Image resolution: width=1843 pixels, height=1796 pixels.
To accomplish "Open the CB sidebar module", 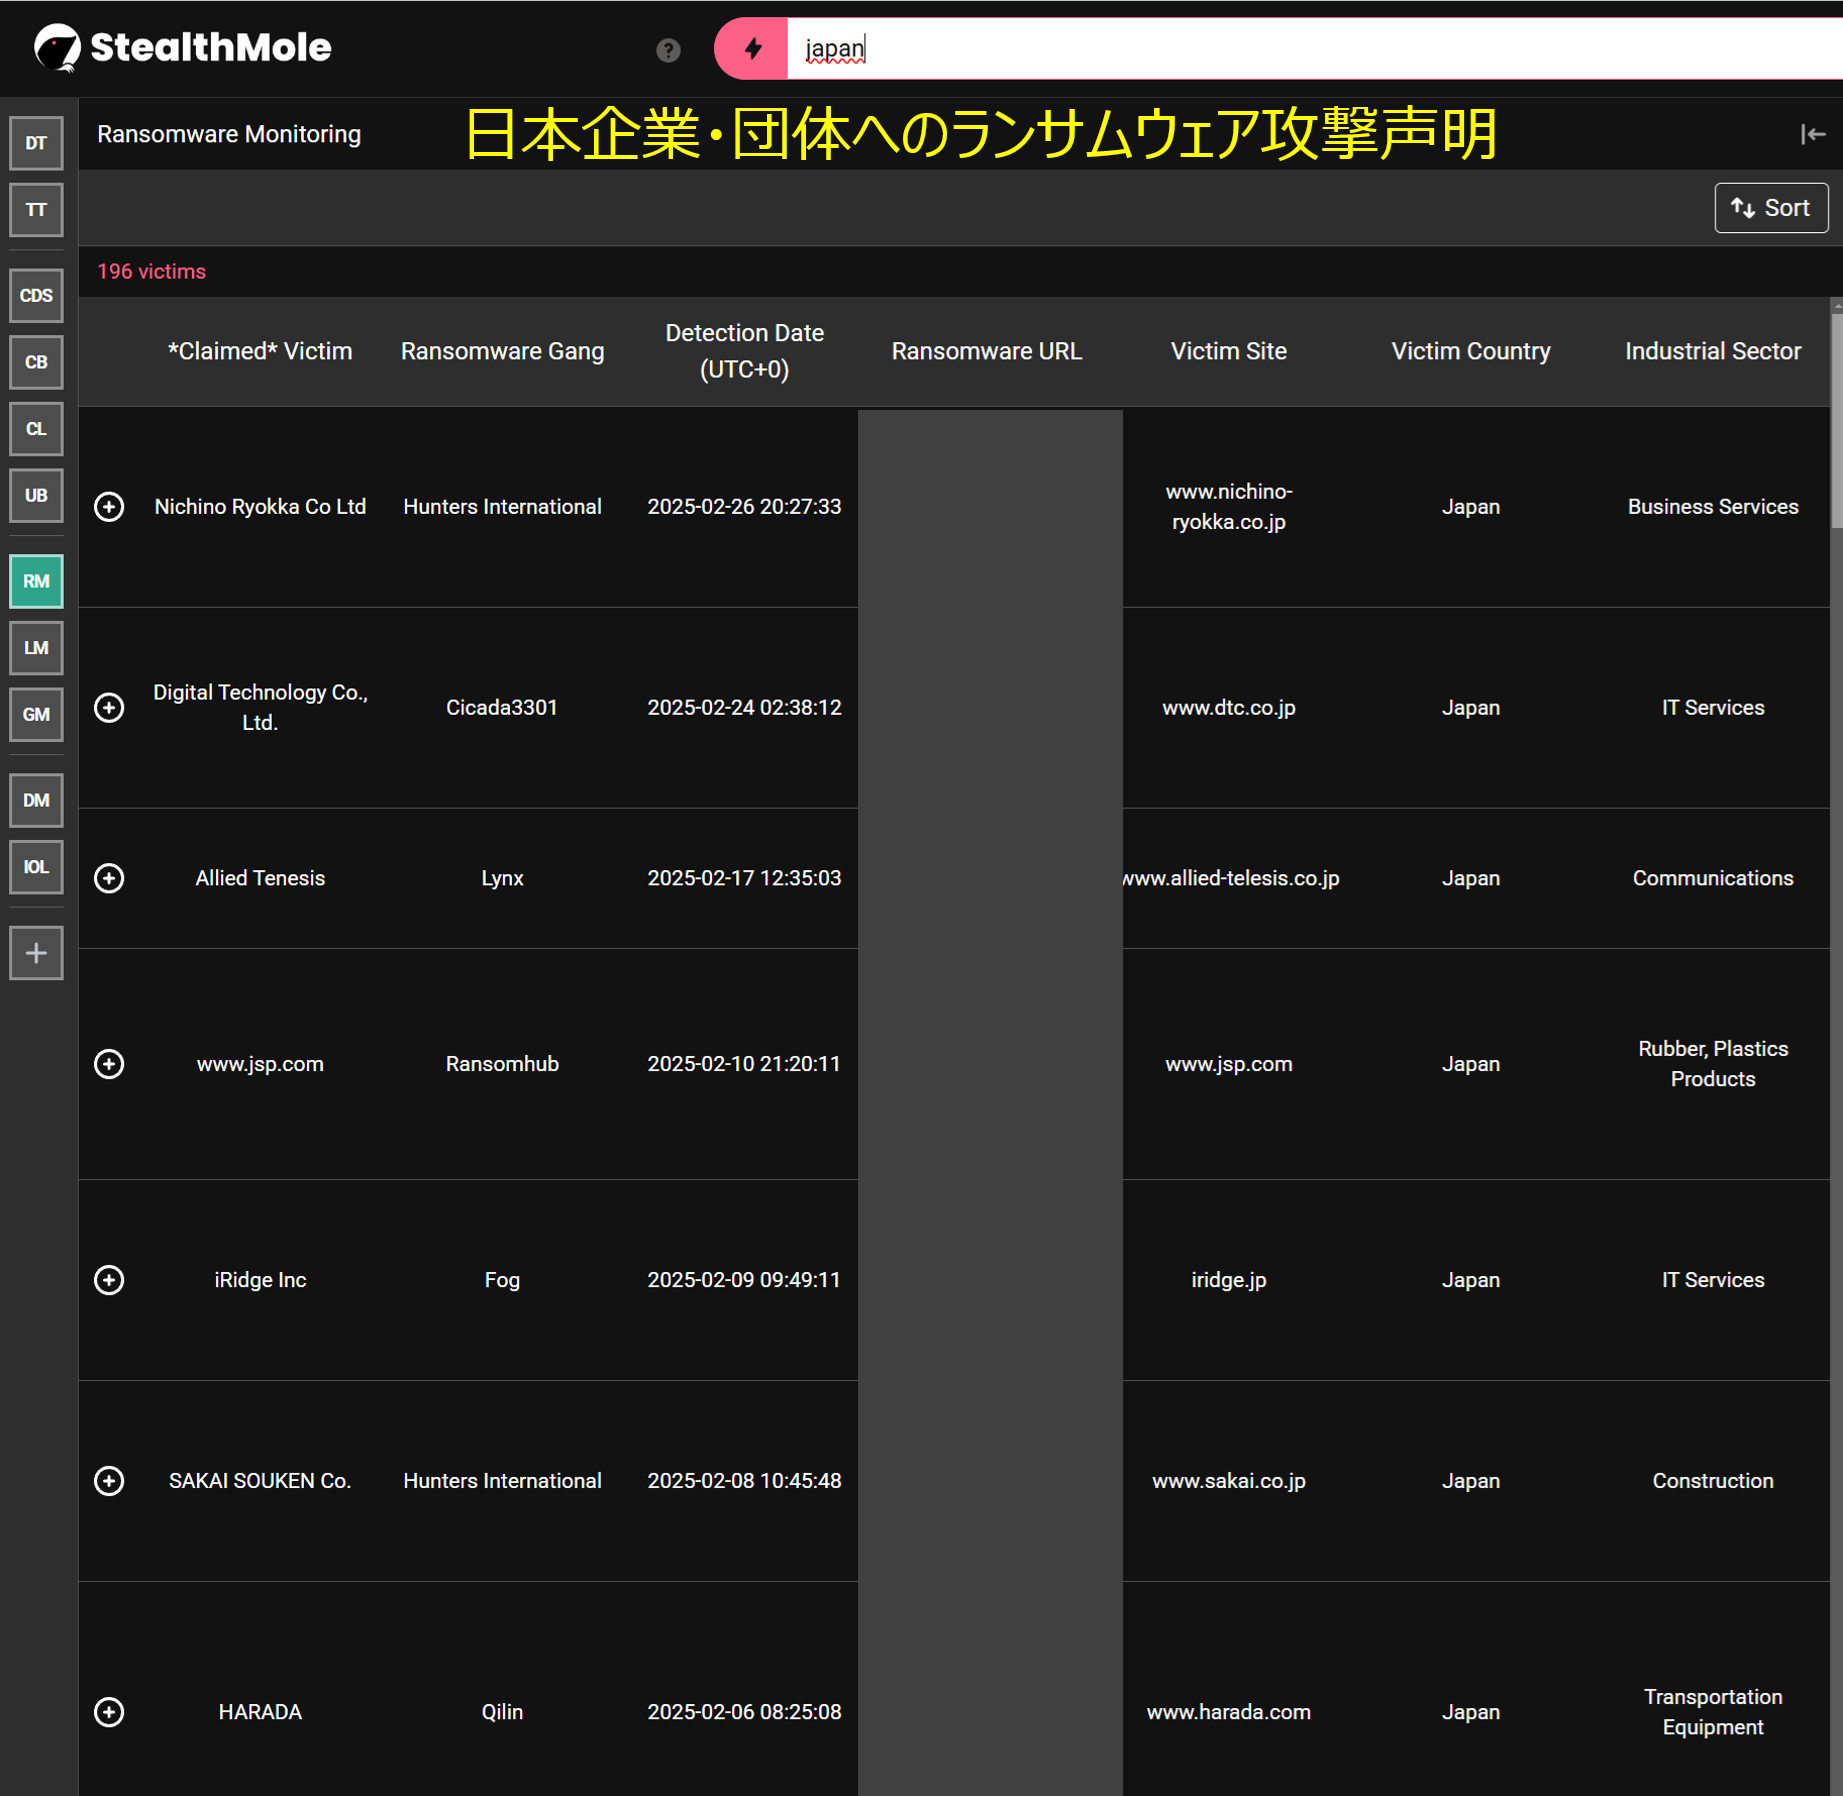I will tap(36, 362).
